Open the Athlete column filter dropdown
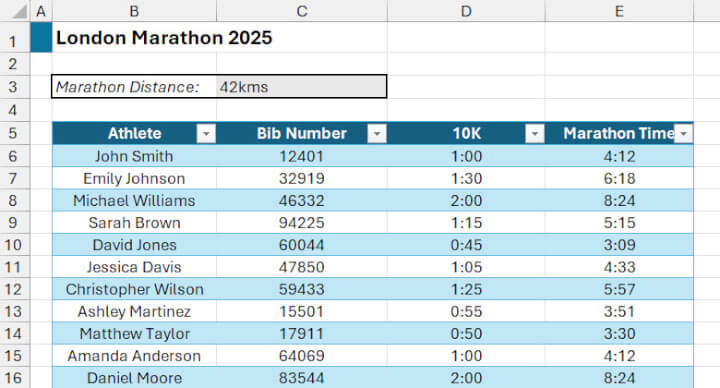Screen dimensions: 720x388 (x=206, y=134)
